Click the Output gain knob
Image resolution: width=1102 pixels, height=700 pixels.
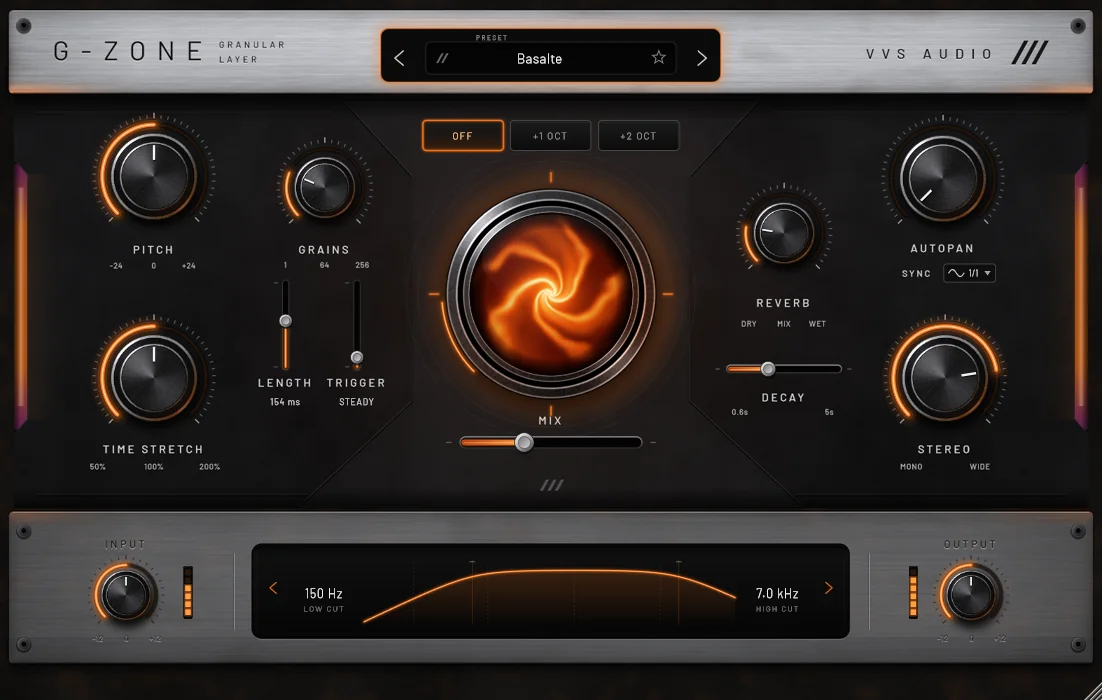pos(971,595)
